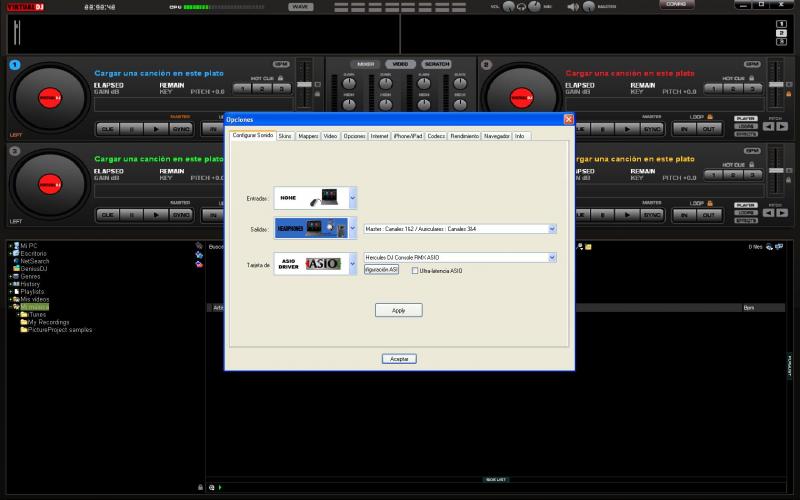800x500 pixels.
Task: Play the yellow-titled deck
Action: (627, 215)
